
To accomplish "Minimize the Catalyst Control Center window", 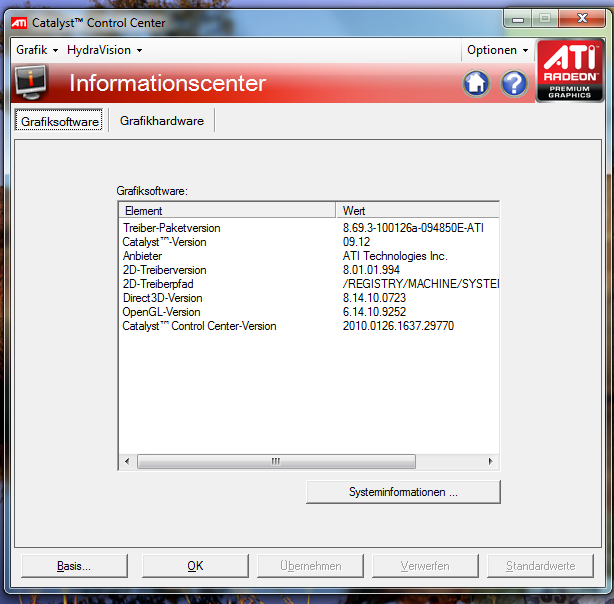I will click(x=518, y=18).
